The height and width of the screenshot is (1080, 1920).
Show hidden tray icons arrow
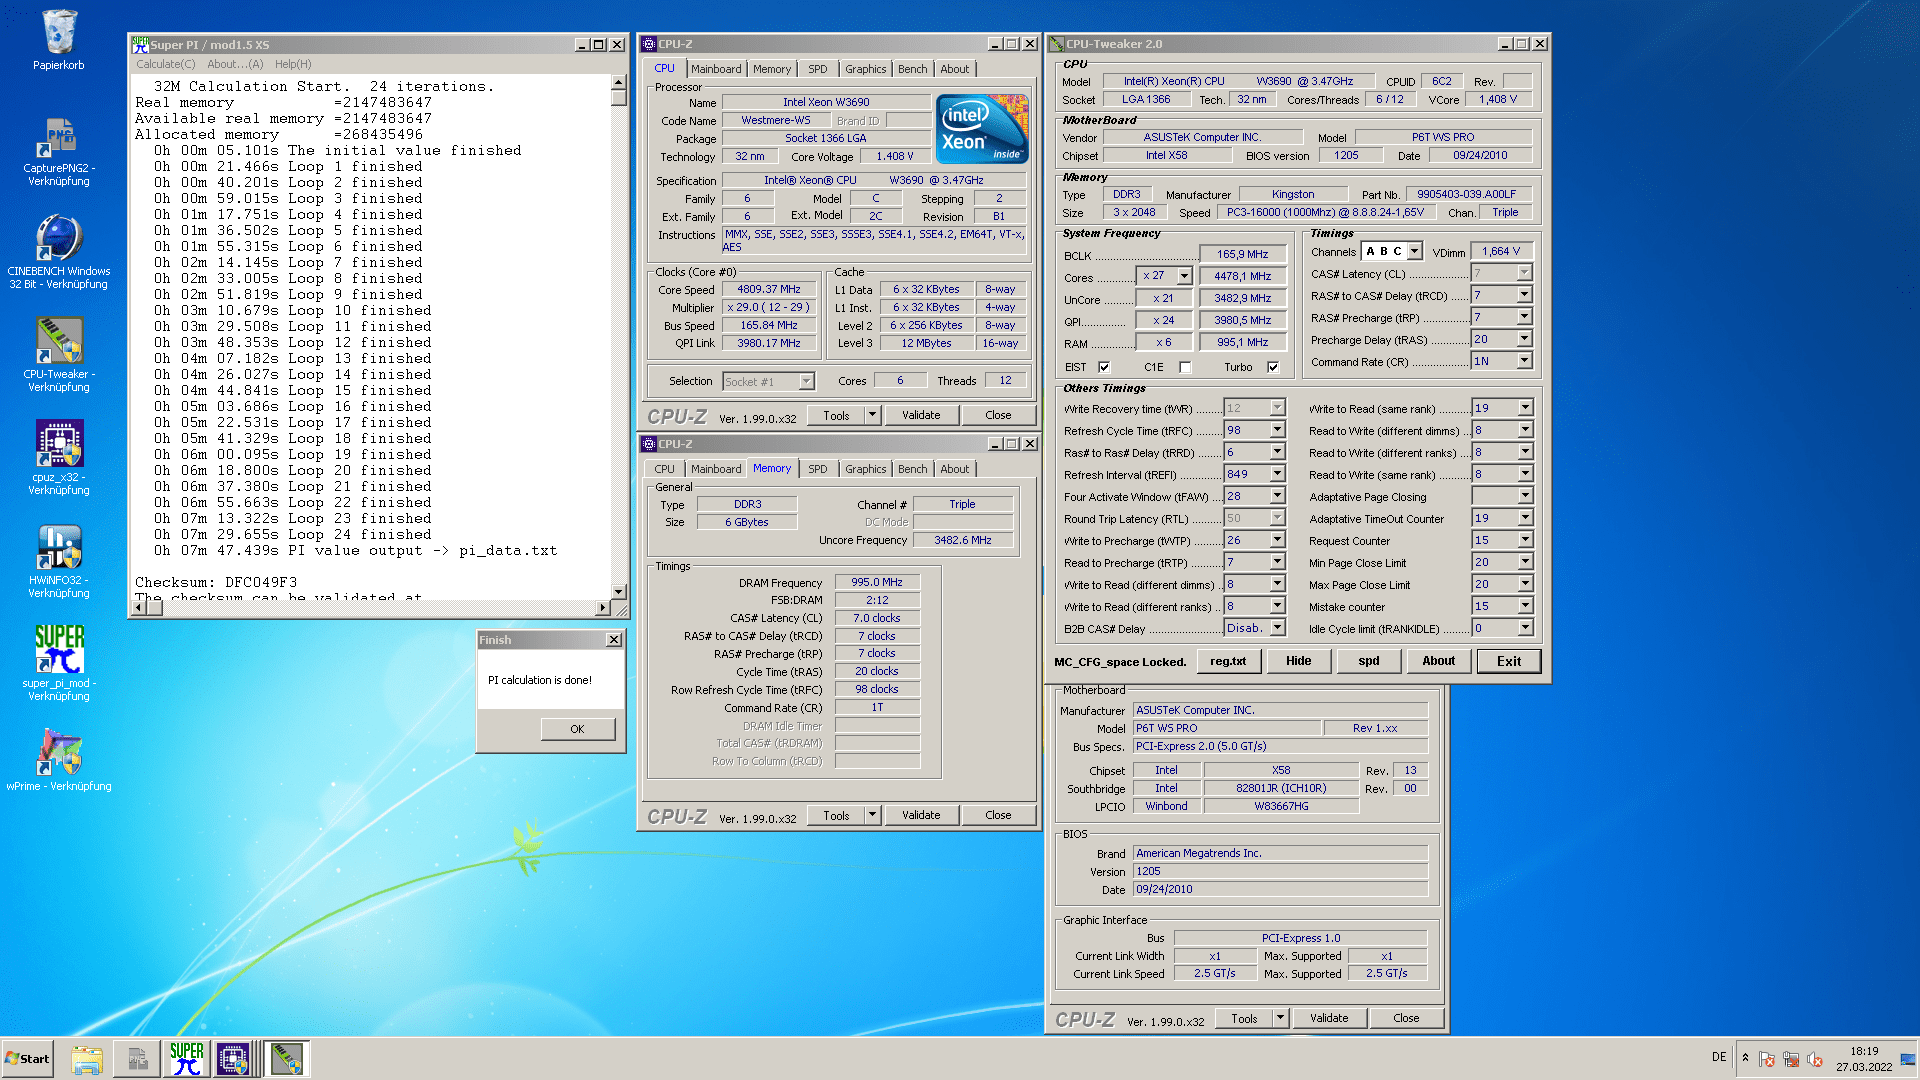[x=1745, y=1058]
